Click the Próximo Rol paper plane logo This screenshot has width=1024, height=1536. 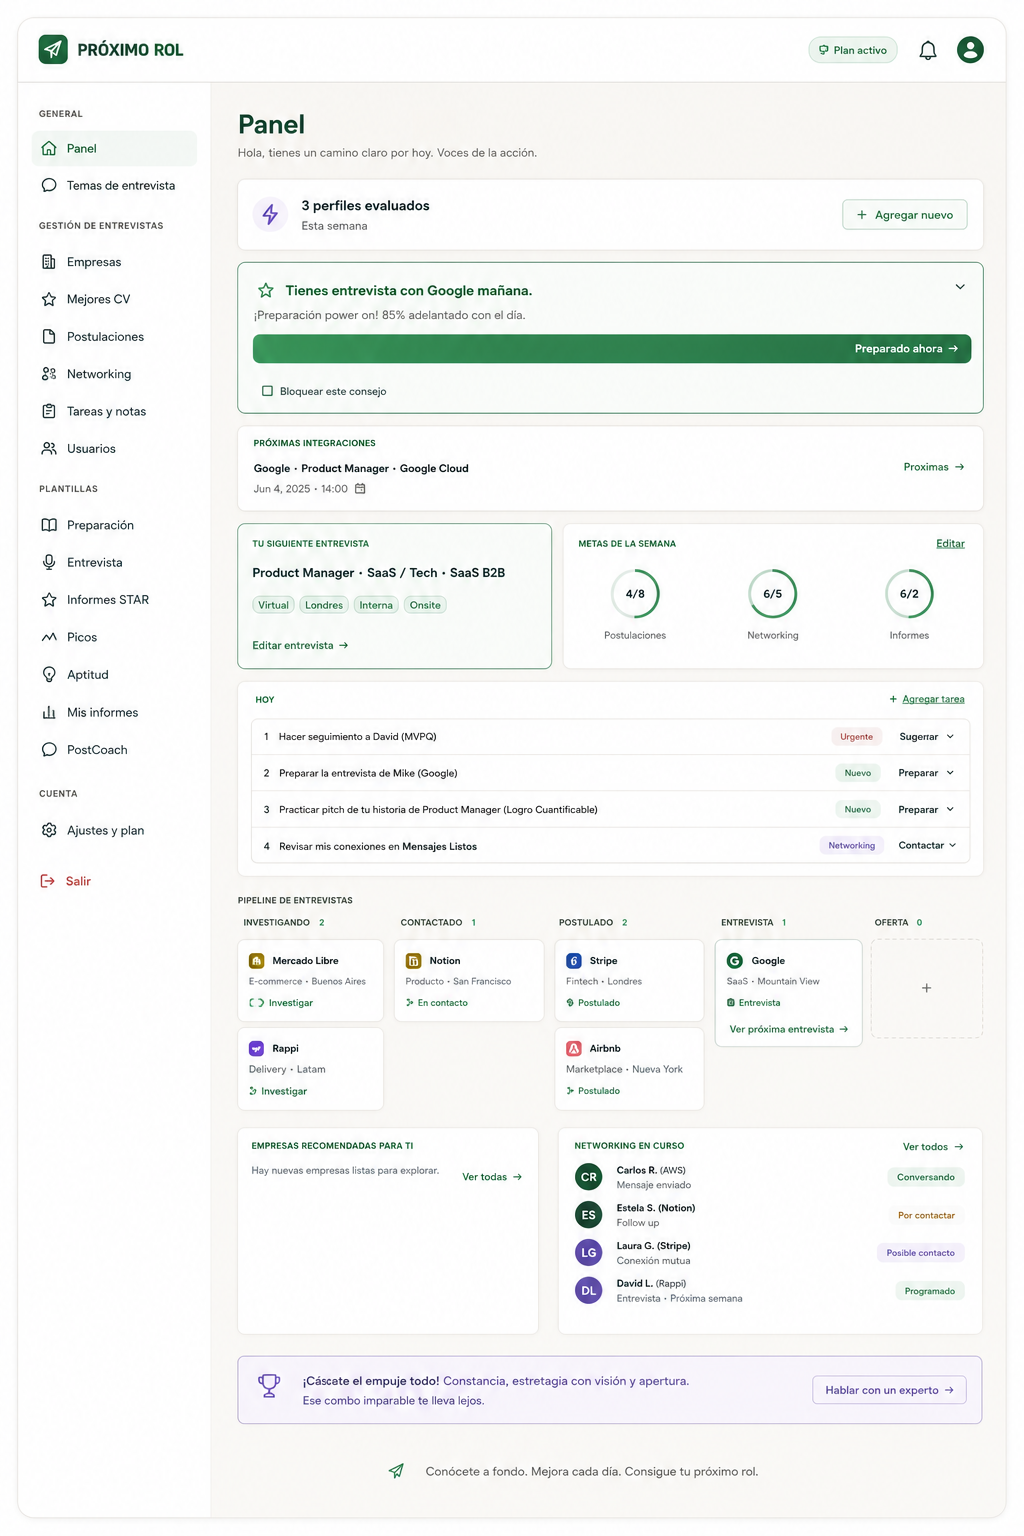click(x=53, y=49)
